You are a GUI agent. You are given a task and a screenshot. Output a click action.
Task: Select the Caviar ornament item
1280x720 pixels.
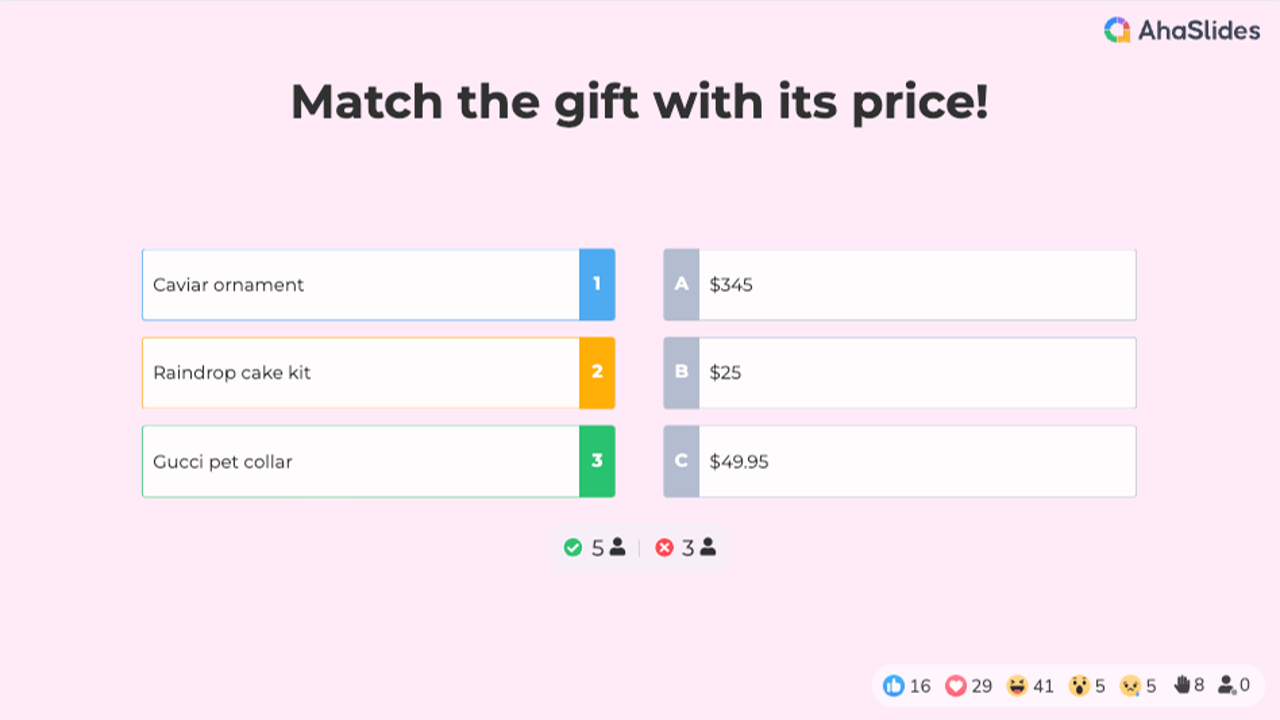(360, 285)
